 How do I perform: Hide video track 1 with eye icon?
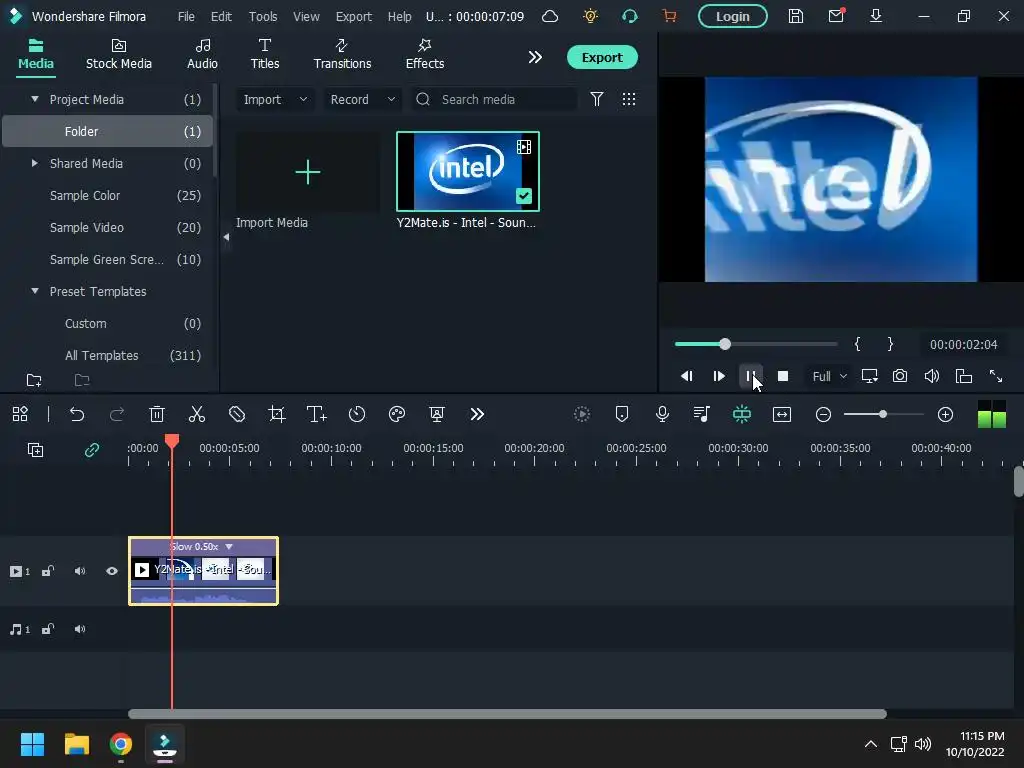pyautogui.click(x=112, y=571)
